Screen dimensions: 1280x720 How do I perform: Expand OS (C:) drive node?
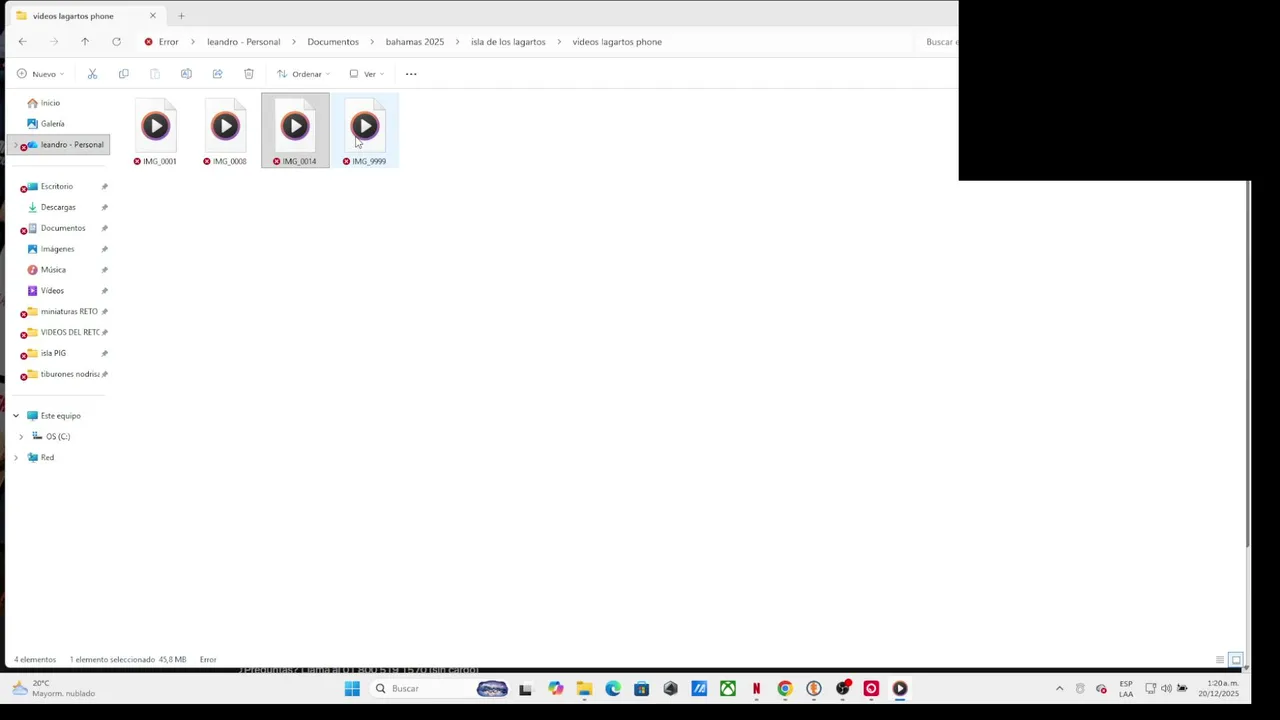pos(21,437)
